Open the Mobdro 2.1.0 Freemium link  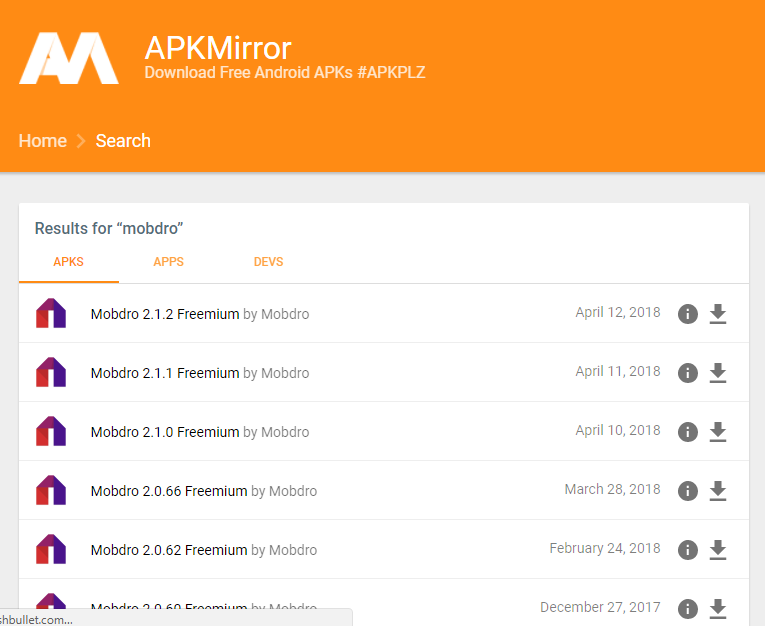pos(165,432)
